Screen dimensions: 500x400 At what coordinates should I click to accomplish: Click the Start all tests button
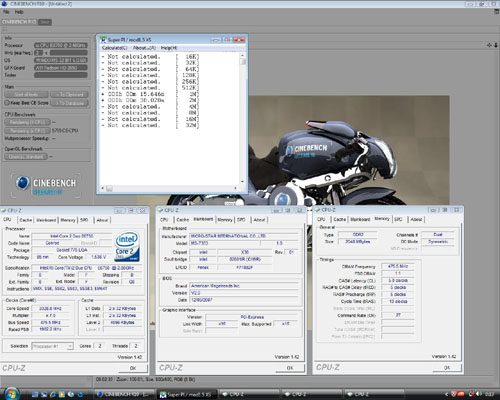(x=26, y=94)
